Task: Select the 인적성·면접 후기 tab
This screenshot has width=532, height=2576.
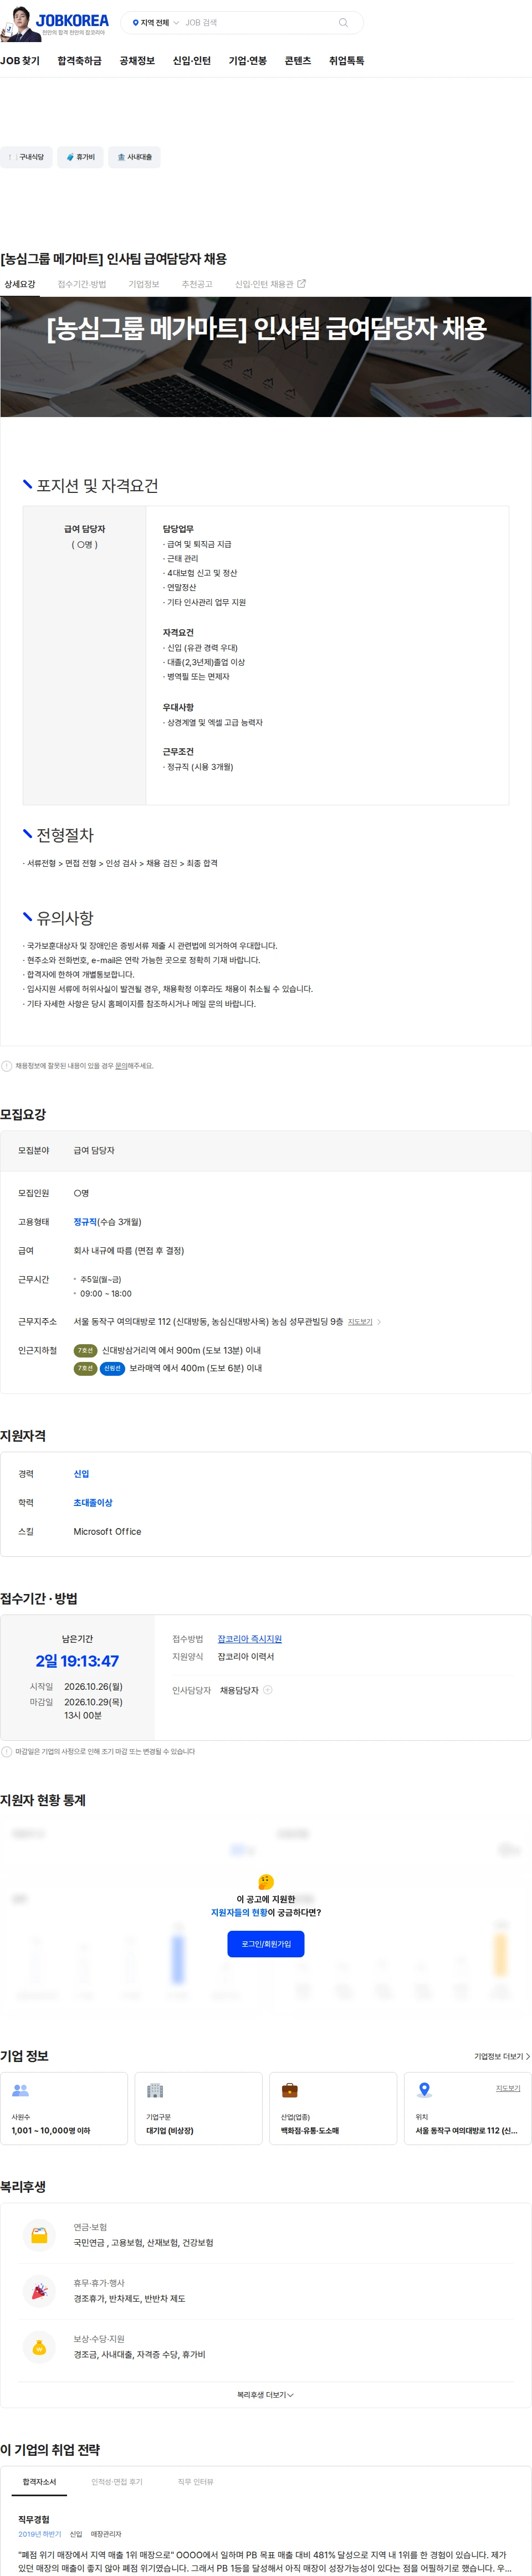Action: coord(117,2482)
